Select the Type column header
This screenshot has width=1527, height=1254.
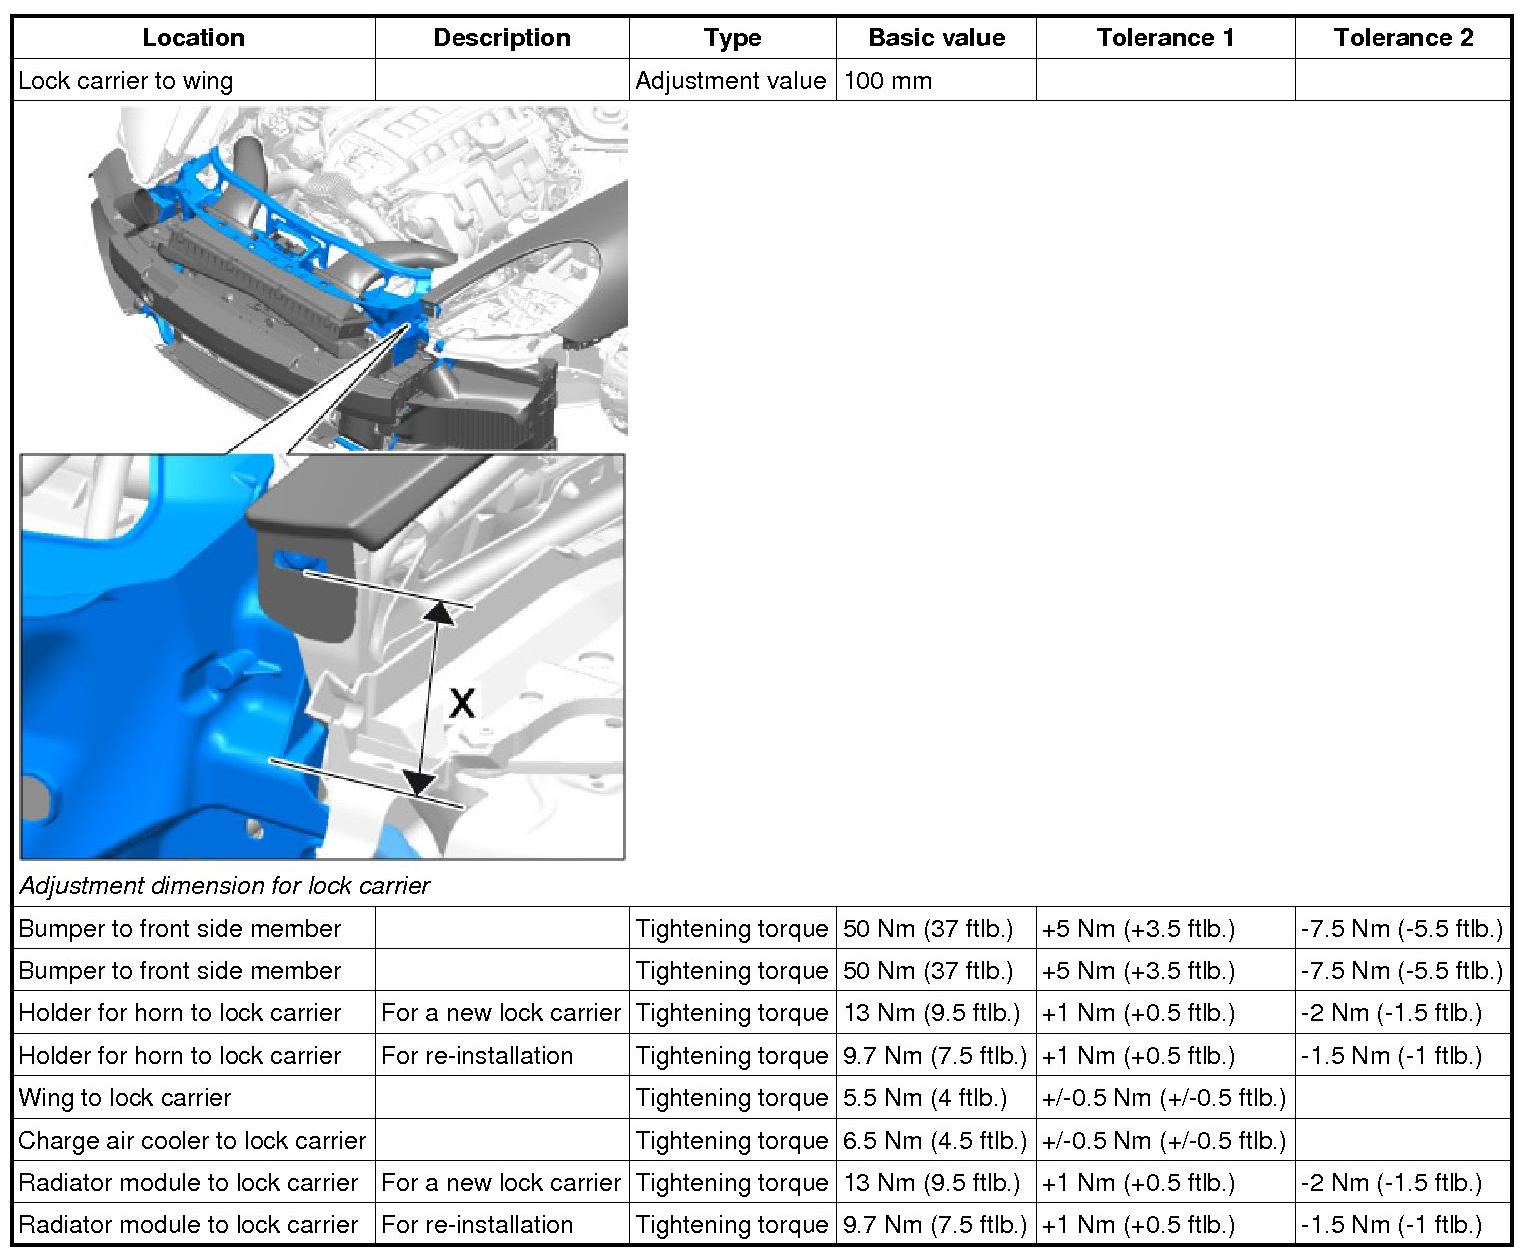pyautogui.click(x=732, y=38)
